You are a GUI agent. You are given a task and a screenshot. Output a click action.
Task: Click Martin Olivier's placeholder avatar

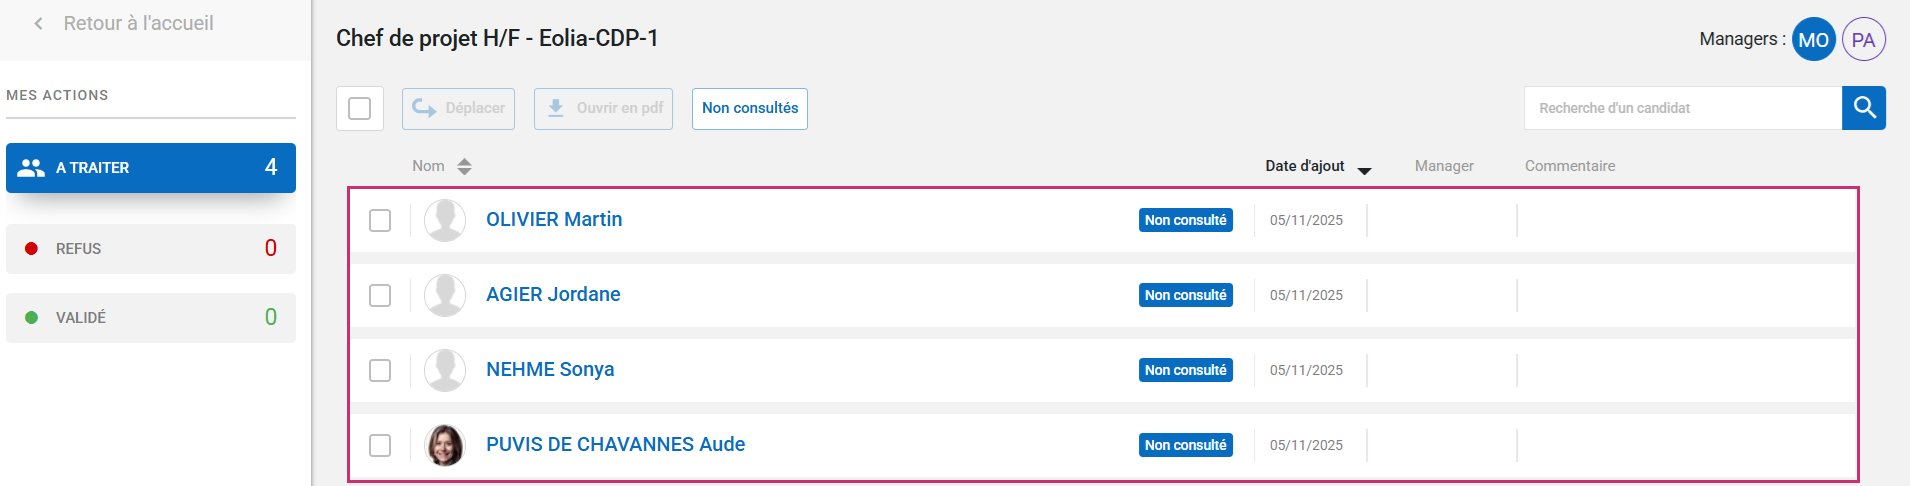click(x=445, y=220)
